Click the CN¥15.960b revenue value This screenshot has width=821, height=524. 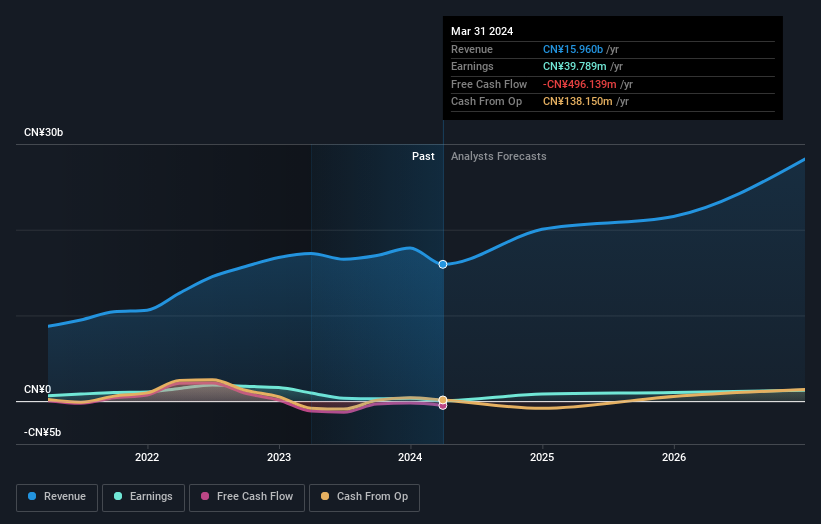click(x=573, y=49)
